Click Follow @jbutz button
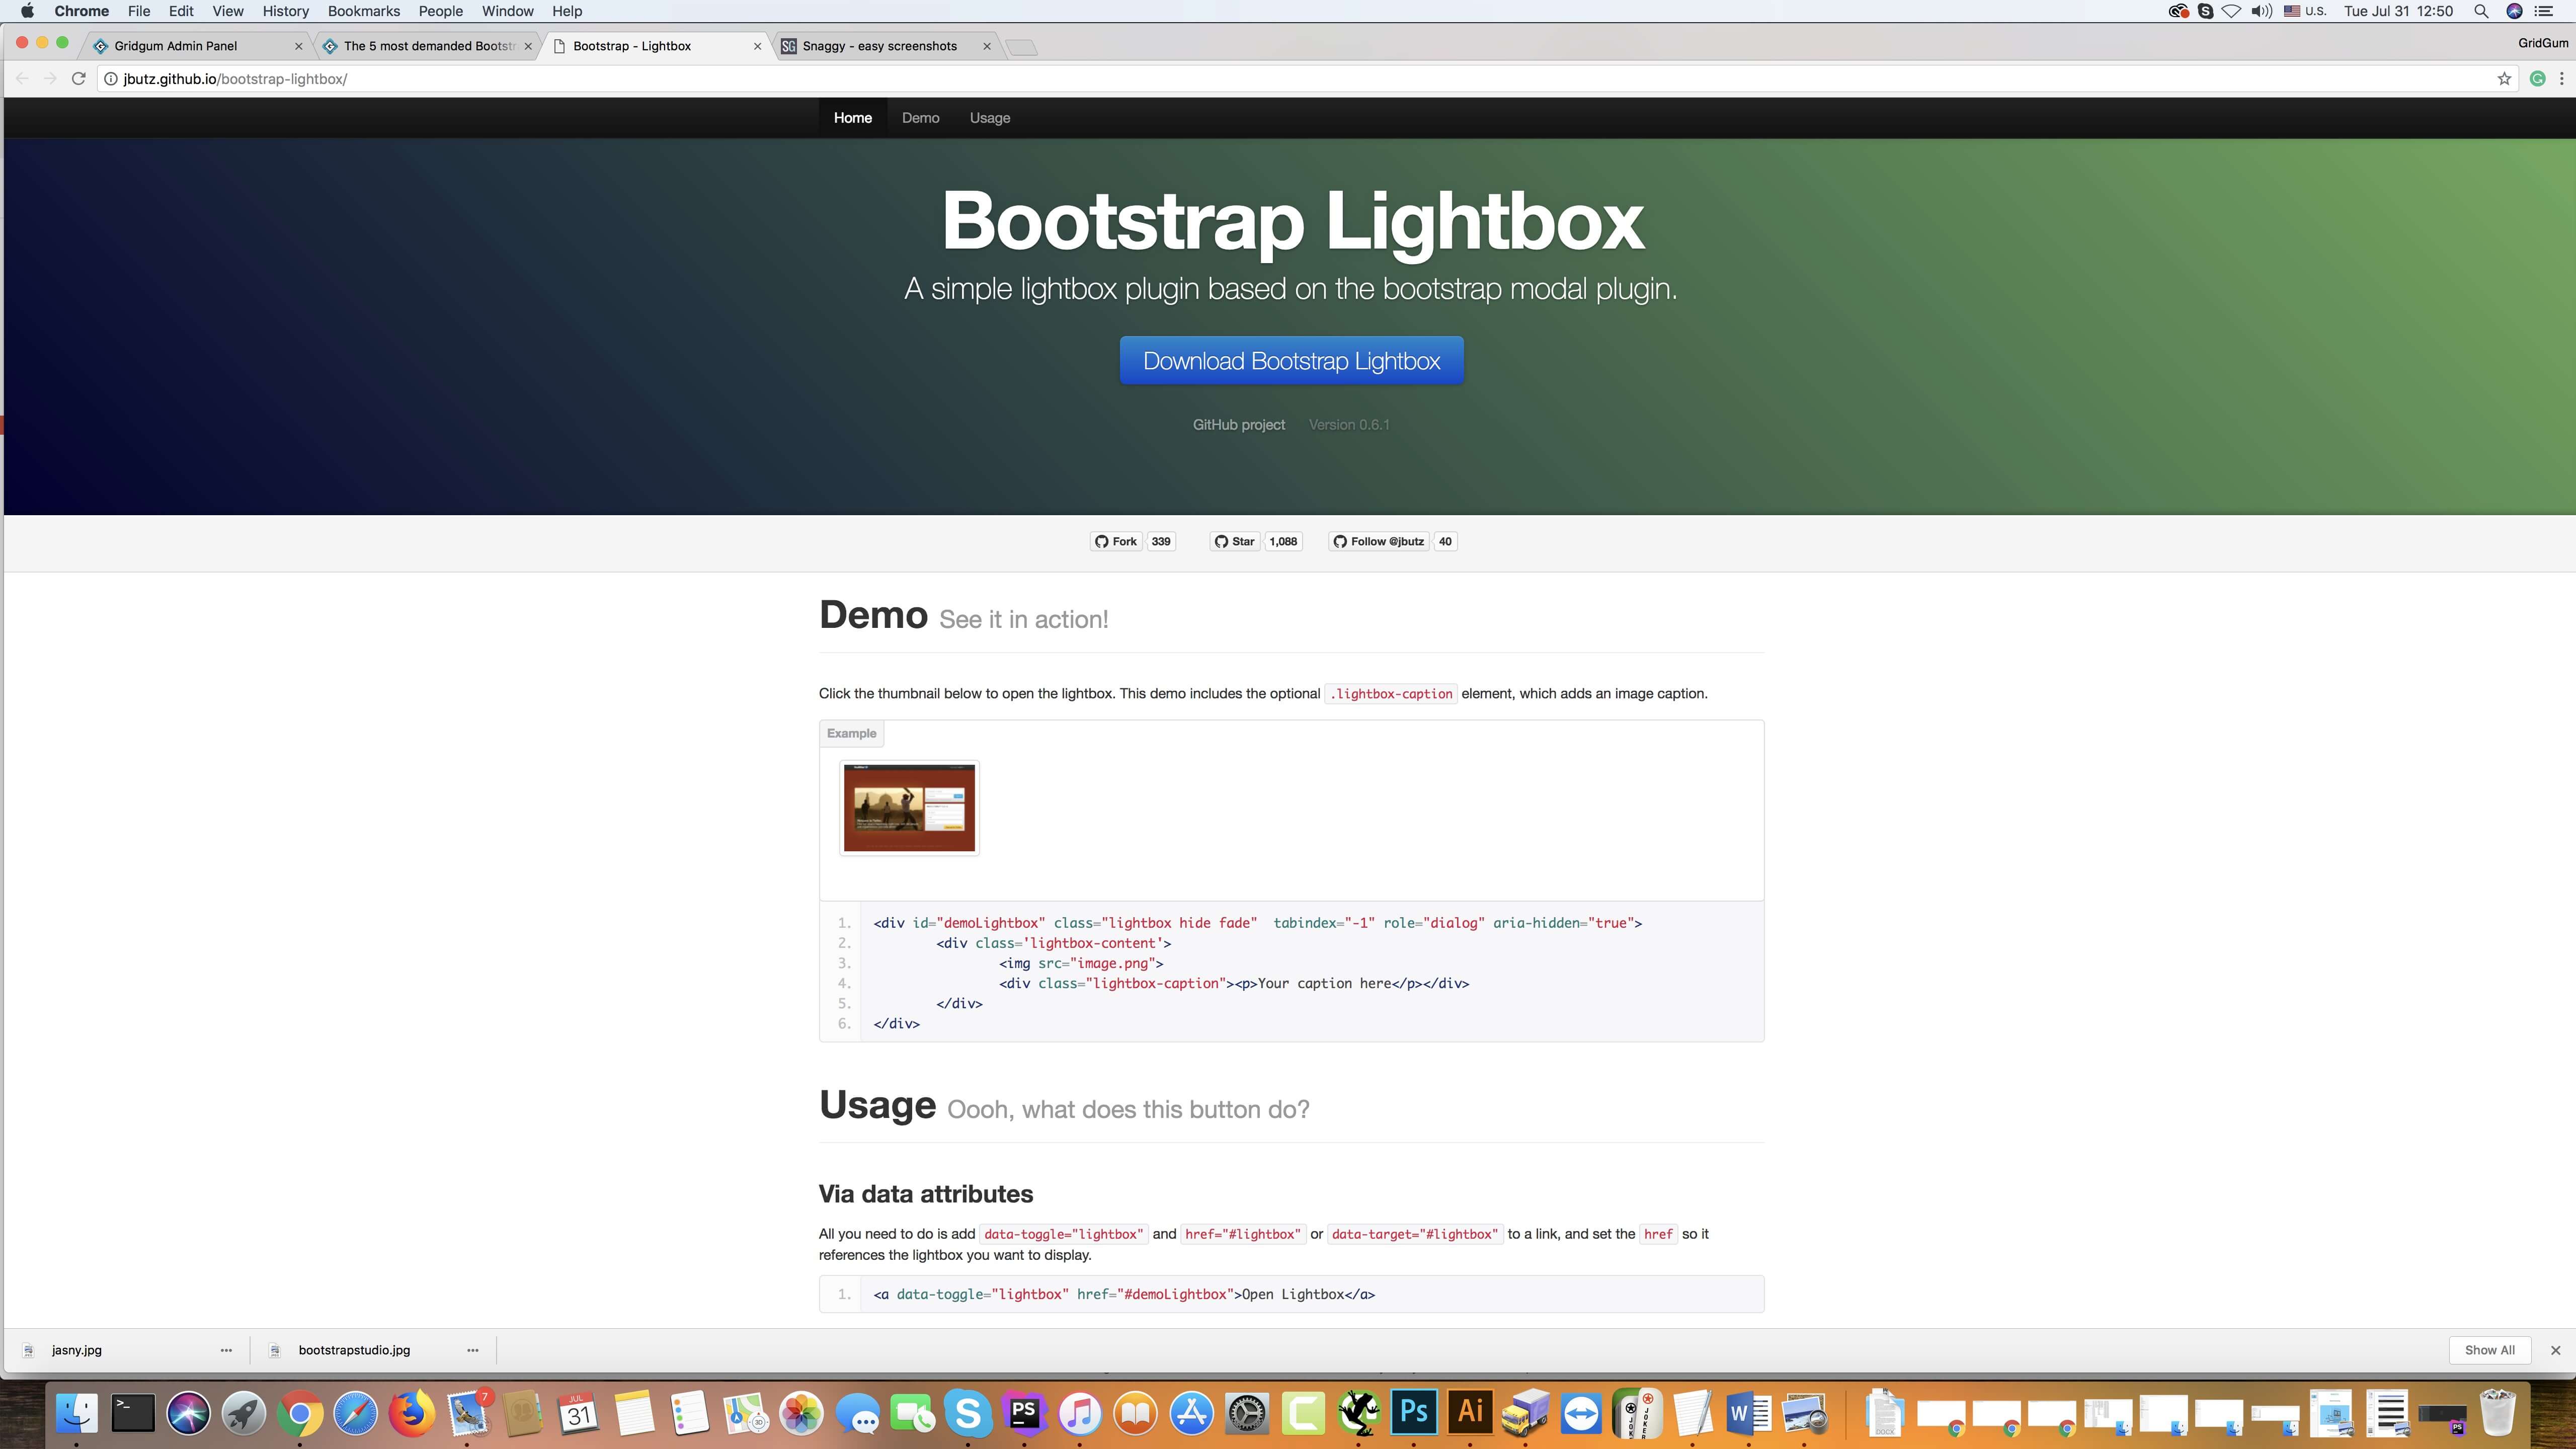This screenshot has width=2576, height=1449. (1378, 541)
